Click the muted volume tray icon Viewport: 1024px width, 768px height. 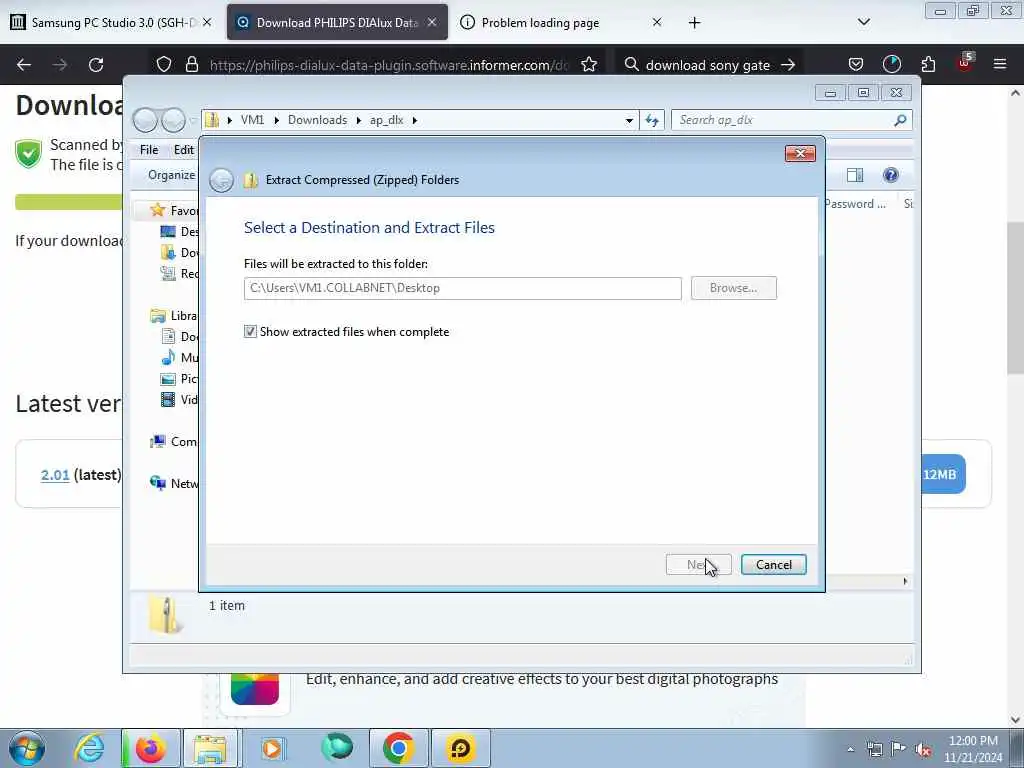coord(923,749)
